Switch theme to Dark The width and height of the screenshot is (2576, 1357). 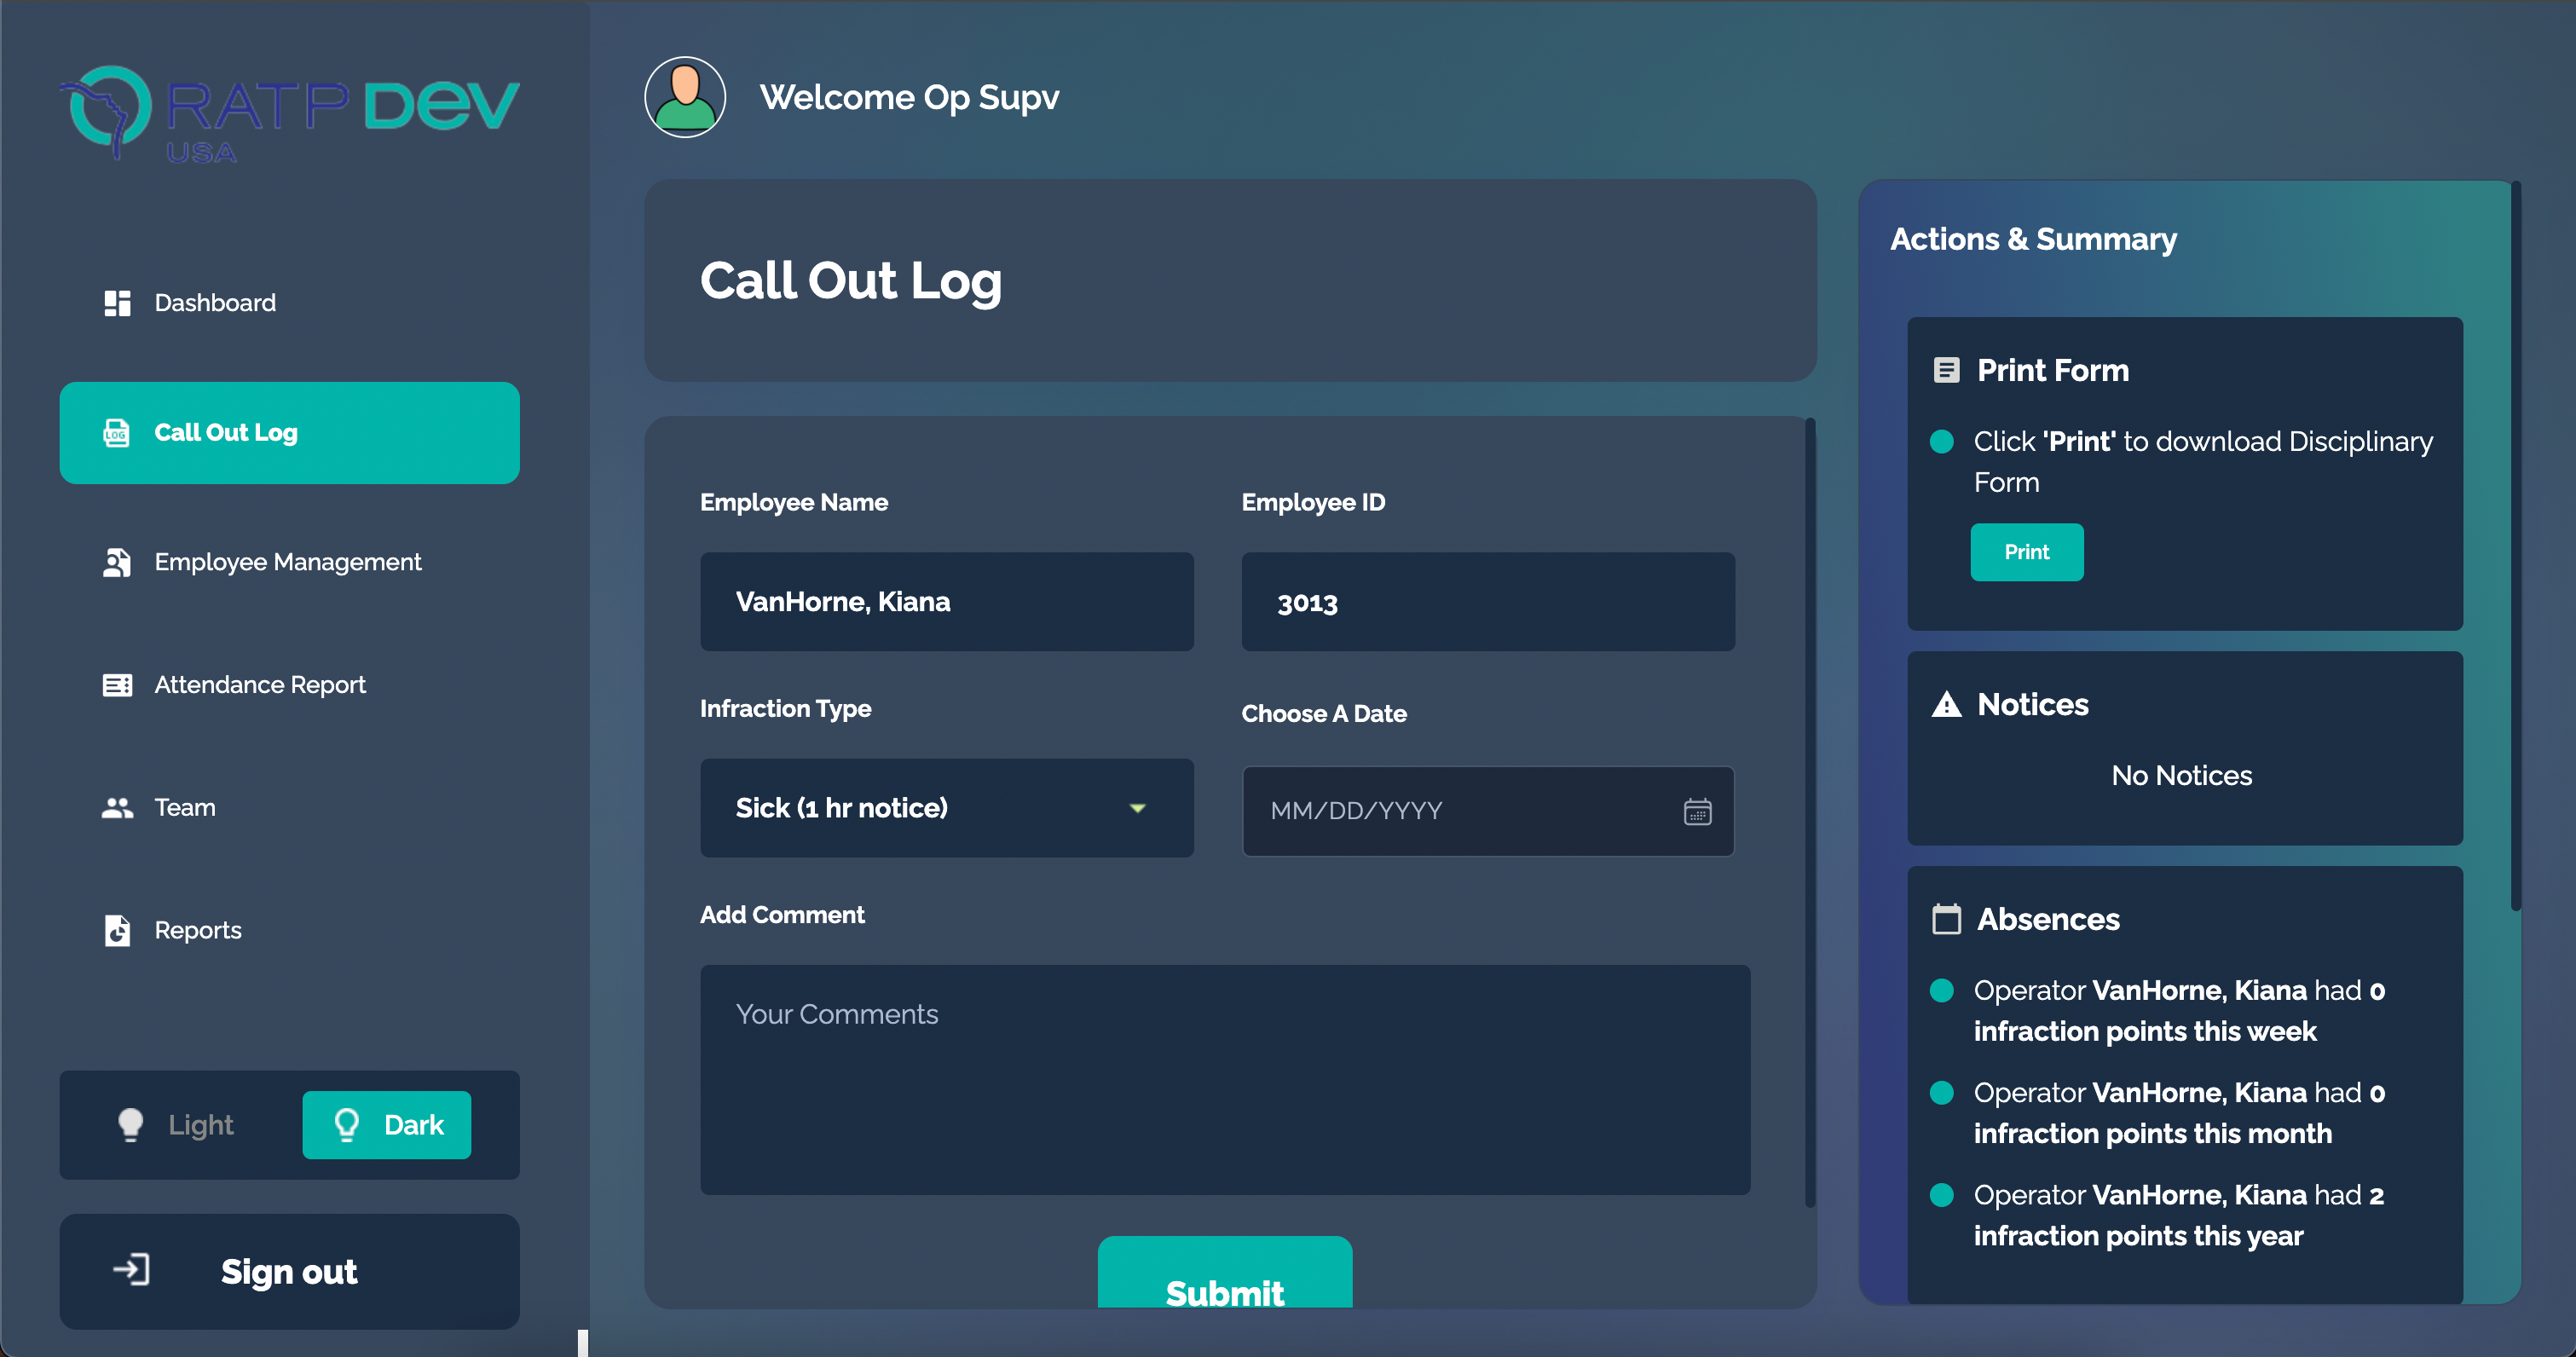[387, 1125]
